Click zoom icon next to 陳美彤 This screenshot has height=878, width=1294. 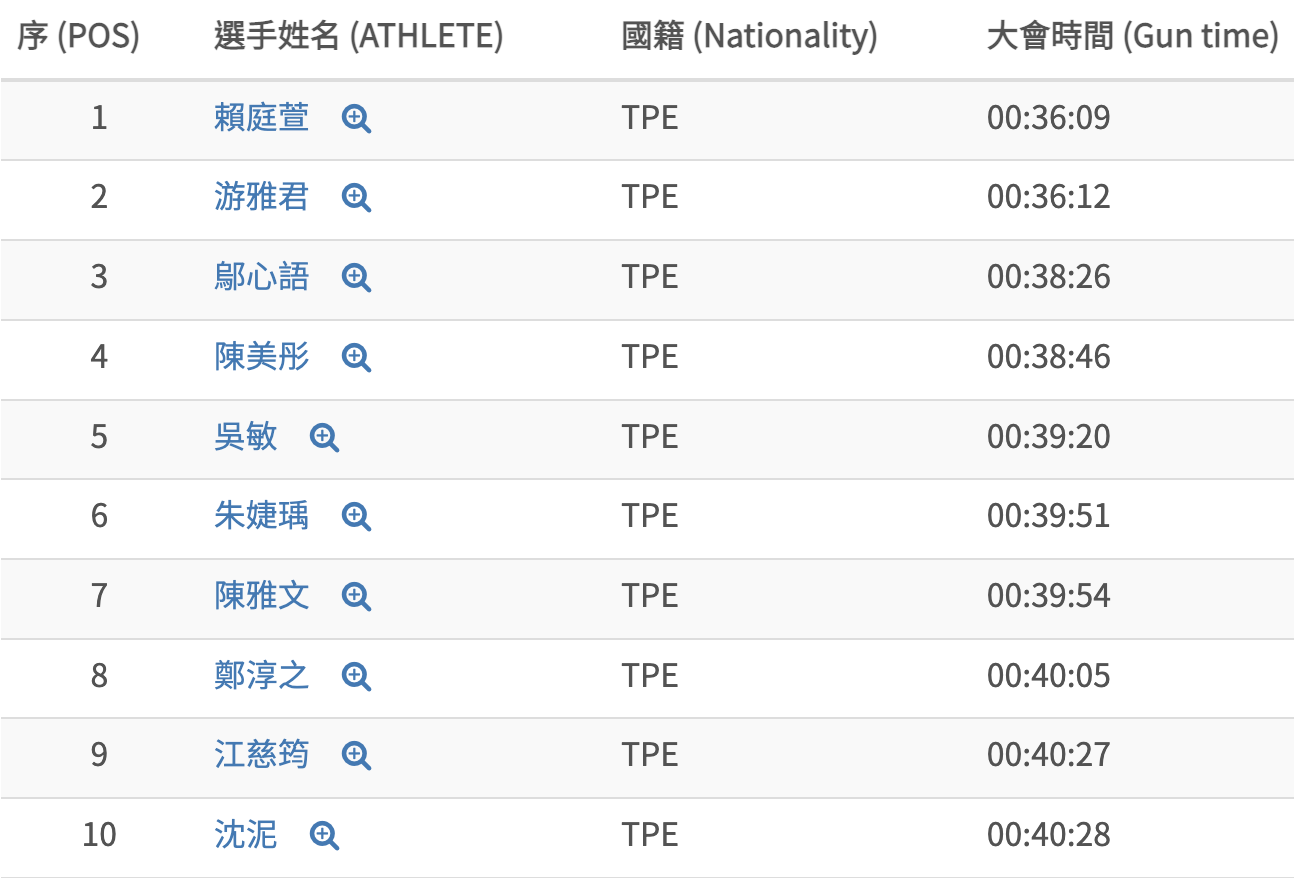(356, 357)
